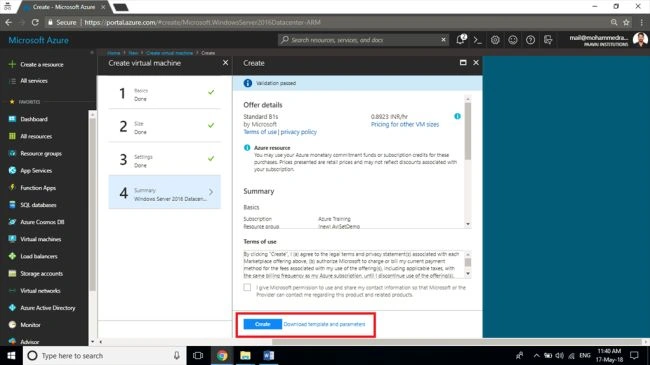Screen dimensions: 650x365
Task: Open privacy policy link
Action: [x=298, y=132]
